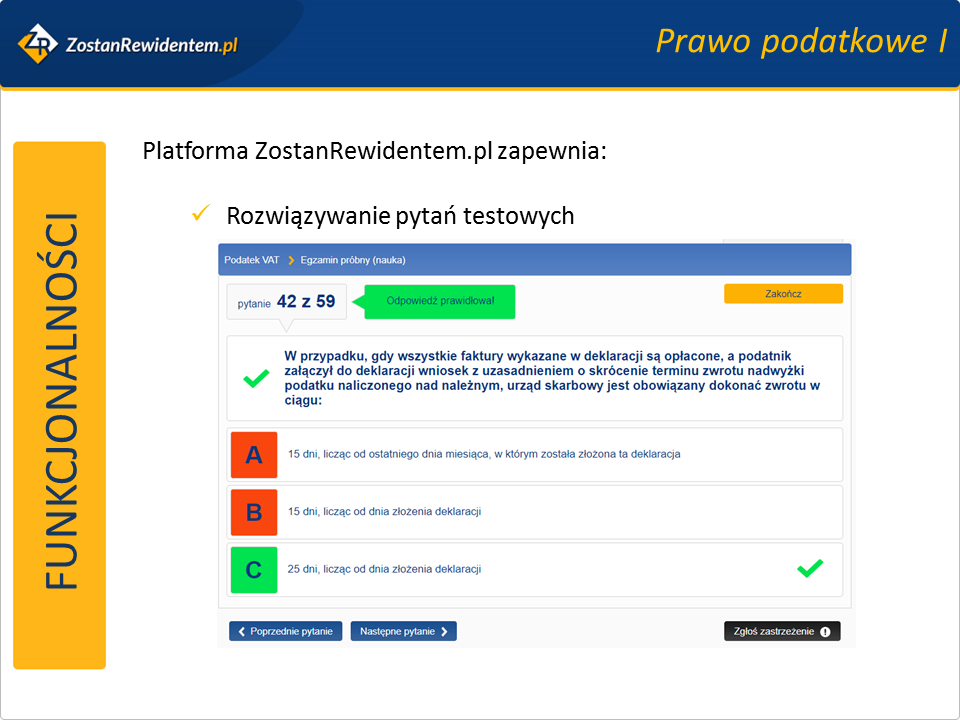
Task: Click the breadcrumb chevron after Podatek VAT
Action: pyautogui.click(x=291, y=260)
